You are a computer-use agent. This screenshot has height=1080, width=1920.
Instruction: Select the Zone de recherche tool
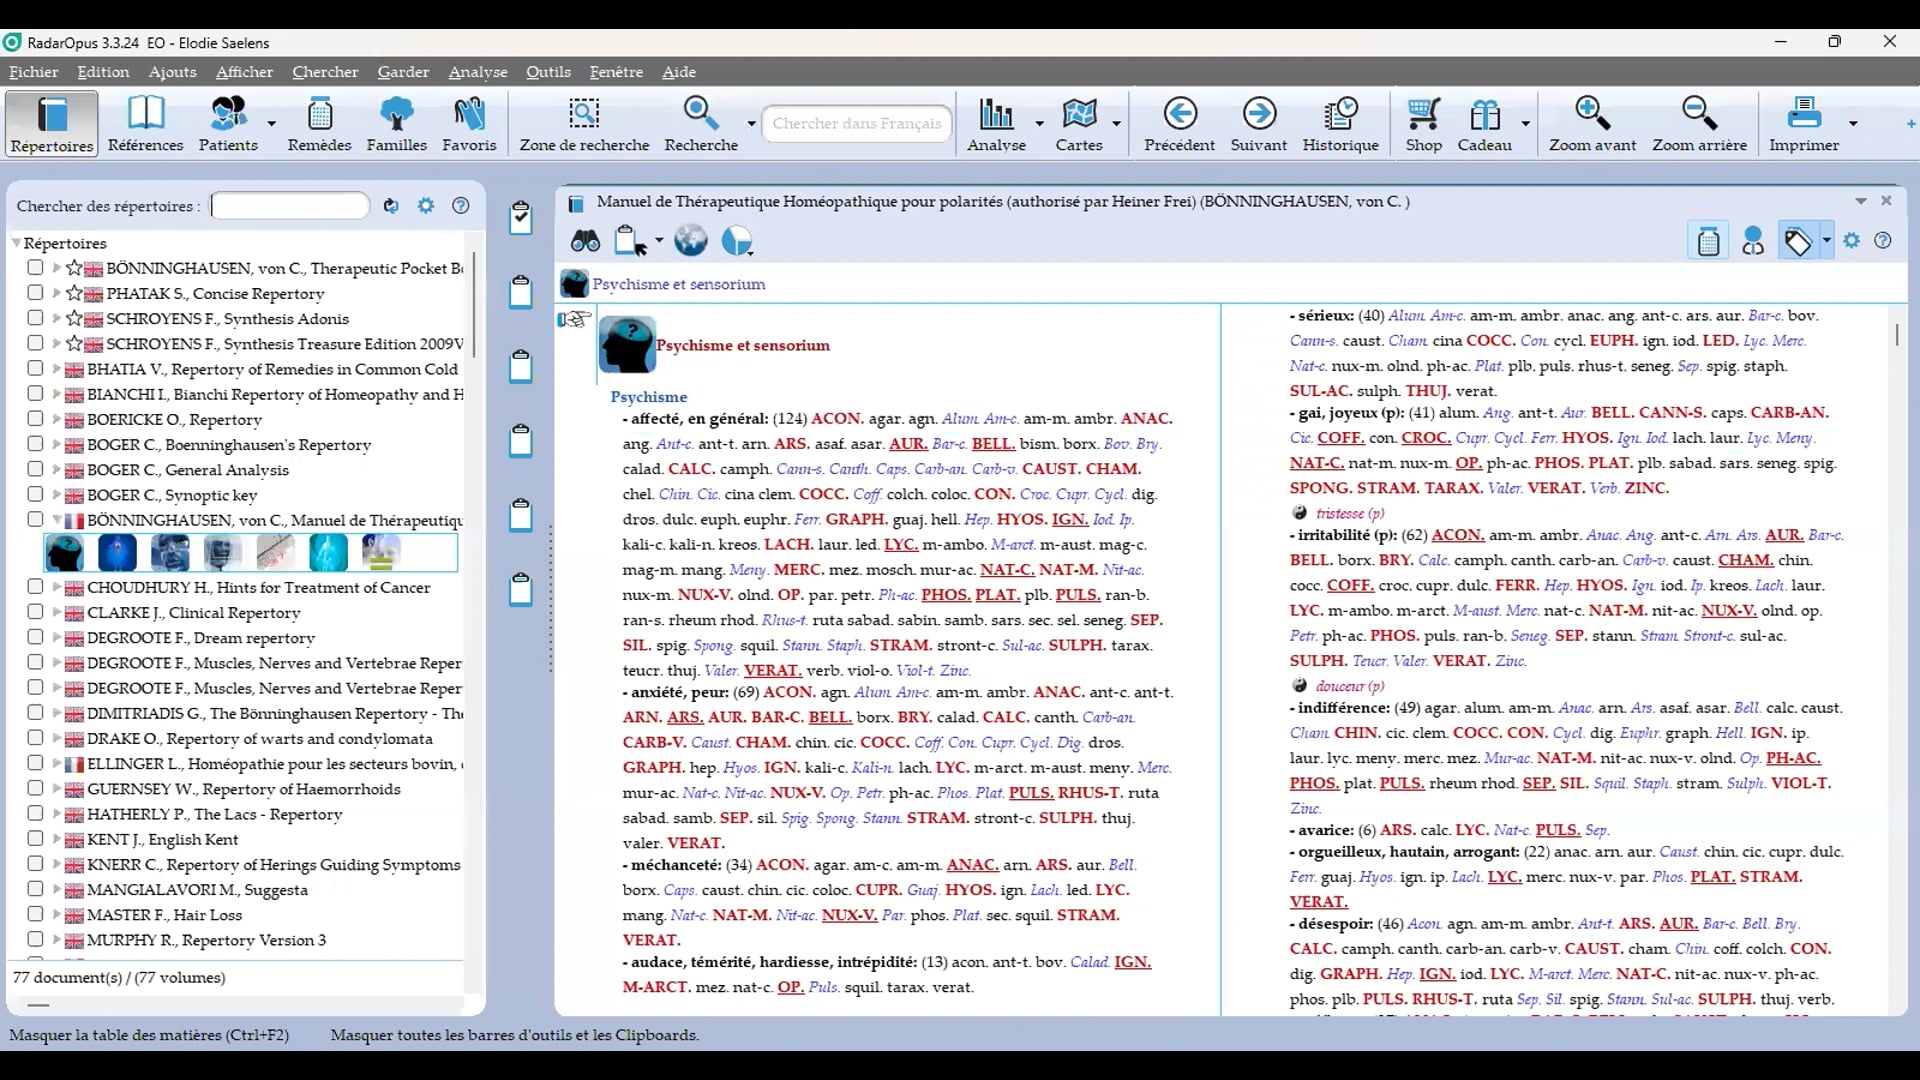pyautogui.click(x=584, y=124)
